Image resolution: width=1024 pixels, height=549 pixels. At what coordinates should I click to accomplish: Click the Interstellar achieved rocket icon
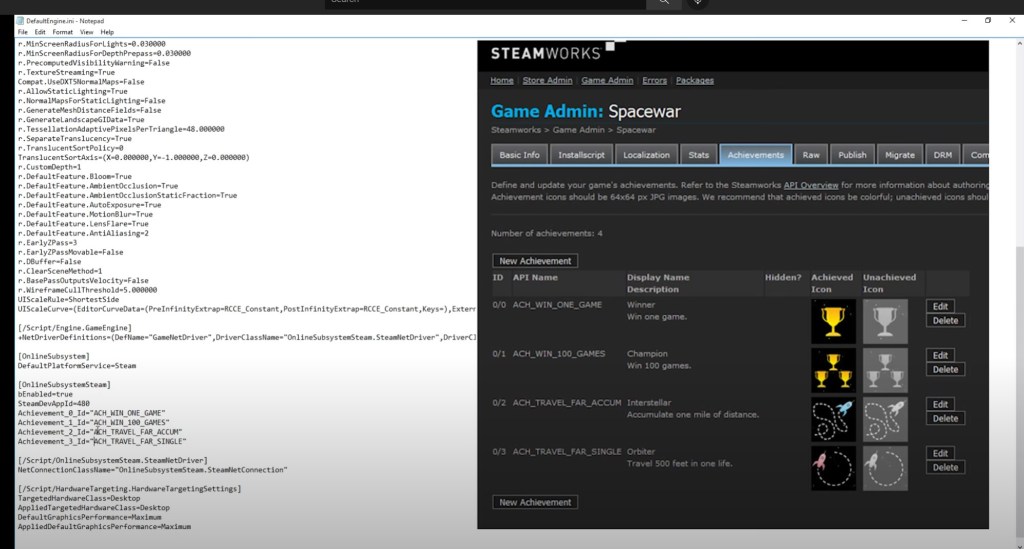833,419
